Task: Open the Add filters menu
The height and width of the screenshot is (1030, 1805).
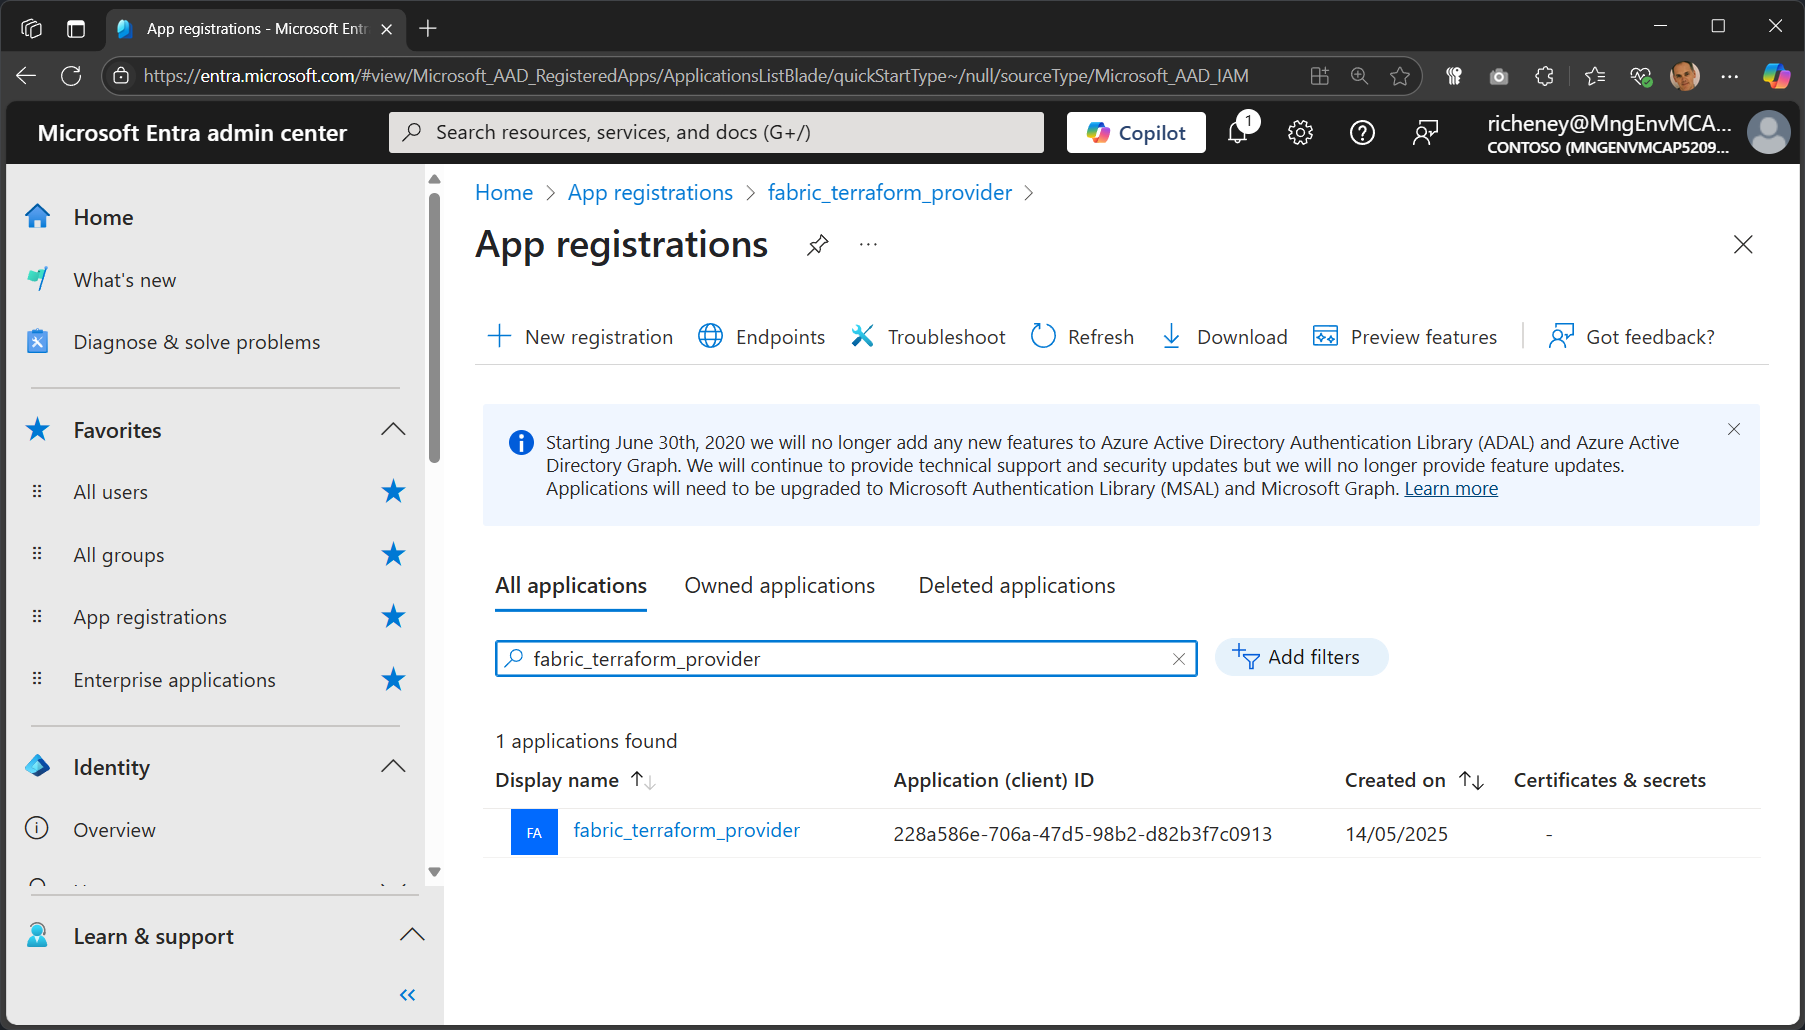Action: click(1301, 657)
